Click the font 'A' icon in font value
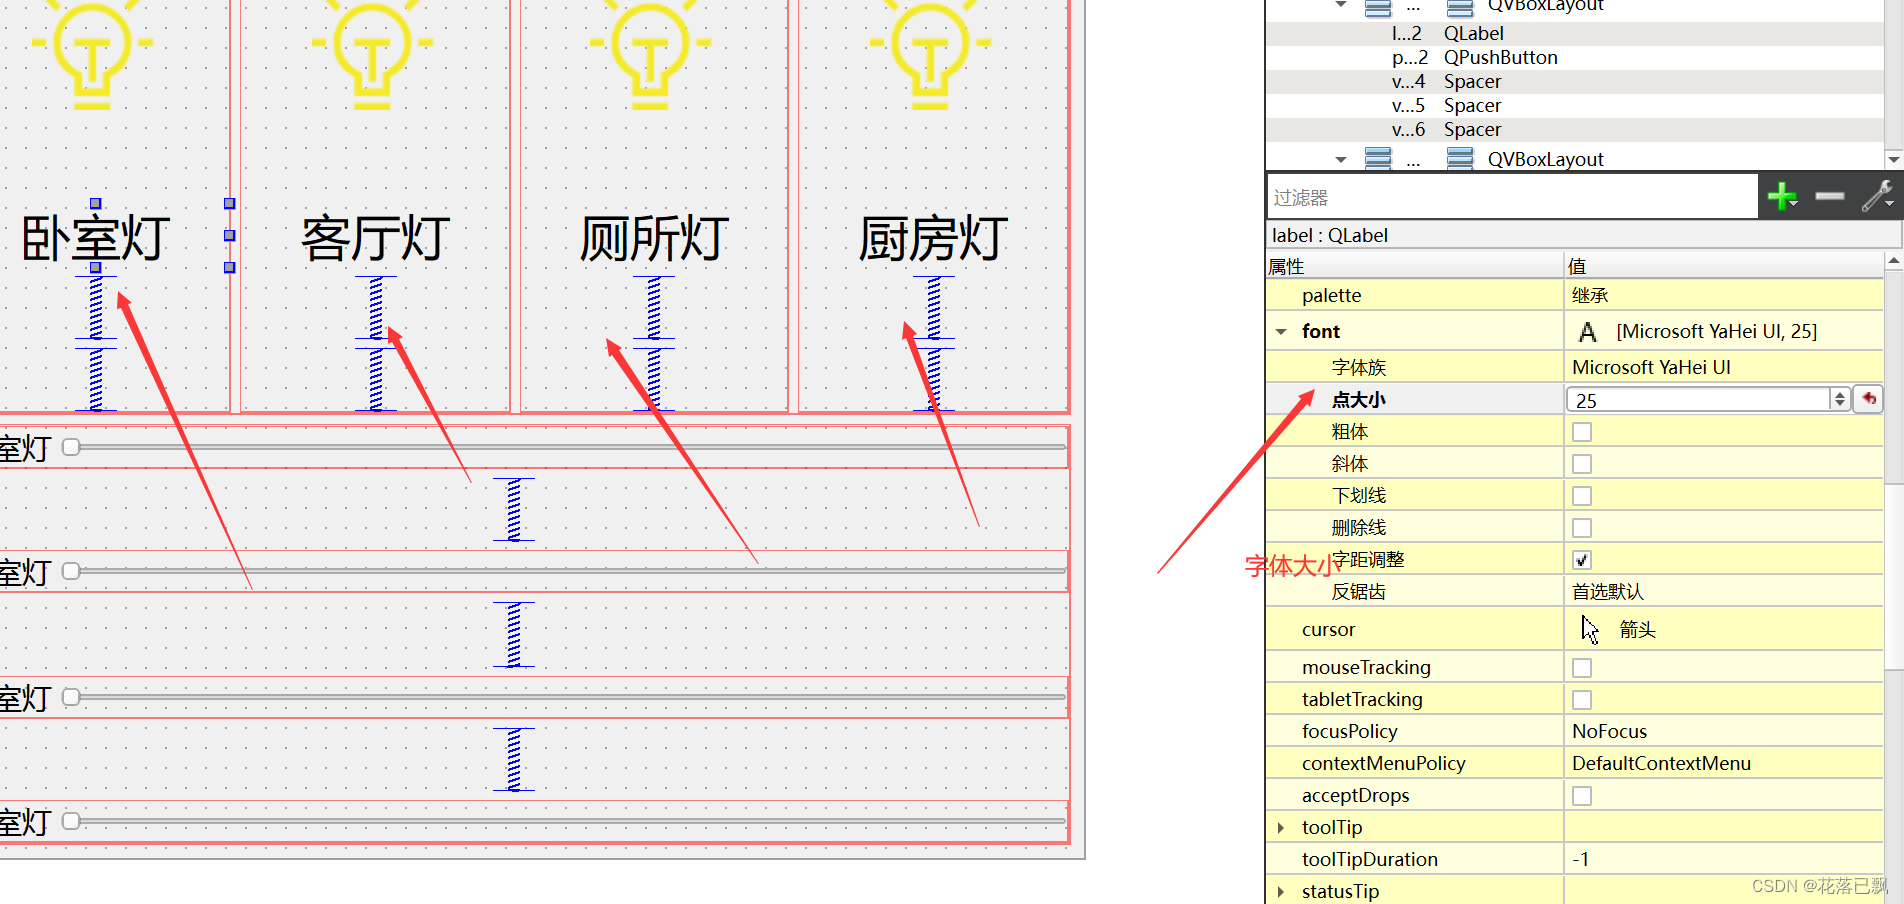1904x904 pixels. (1587, 332)
